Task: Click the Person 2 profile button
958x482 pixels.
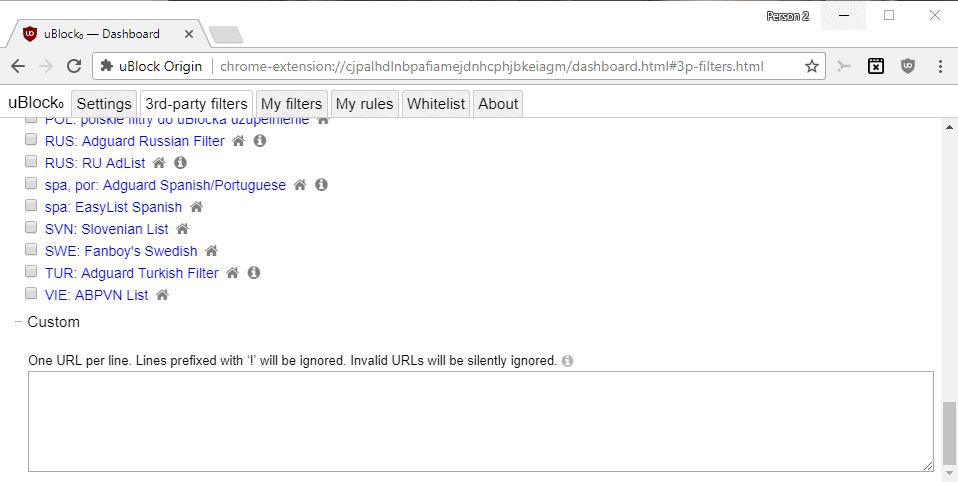Action: point(788,16)
